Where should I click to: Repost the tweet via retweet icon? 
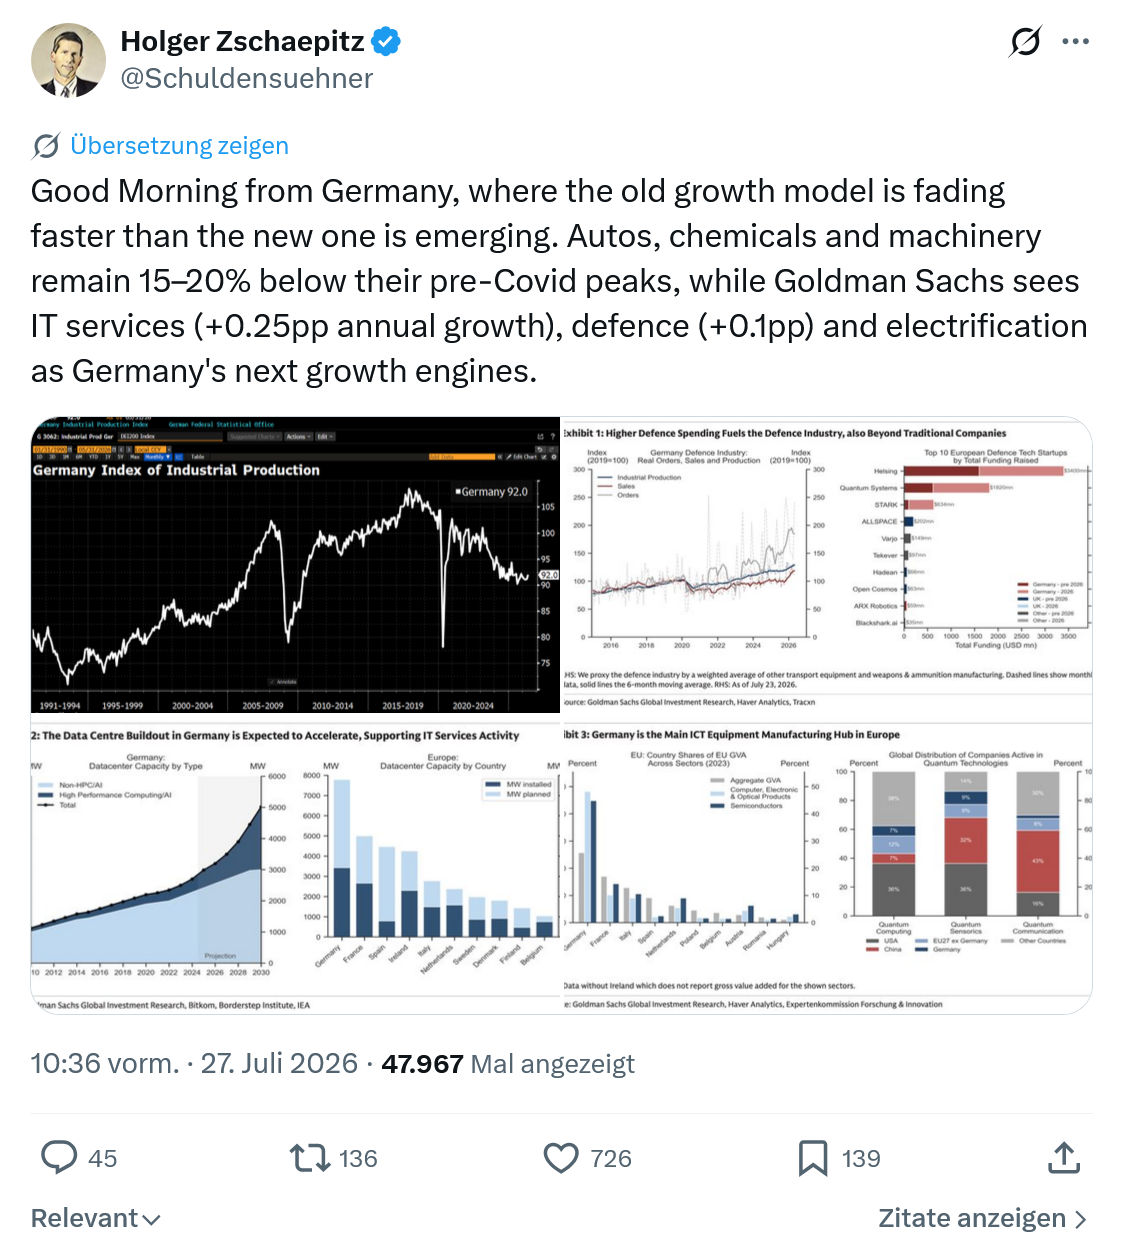(310, 1158)
